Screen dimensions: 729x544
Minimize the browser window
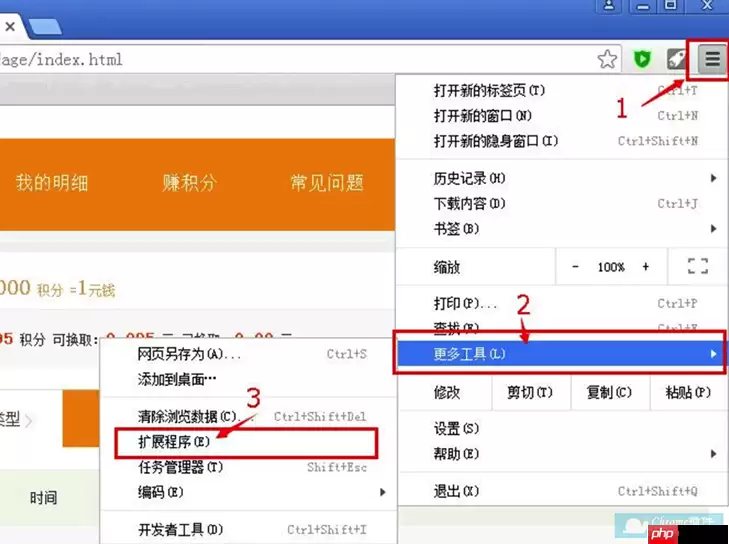click(x=643, y=6)
